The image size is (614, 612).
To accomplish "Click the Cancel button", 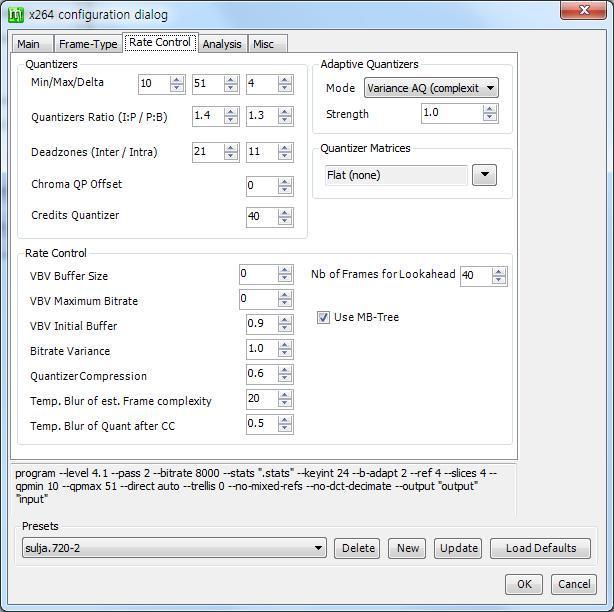I will (x=574, y=584).
